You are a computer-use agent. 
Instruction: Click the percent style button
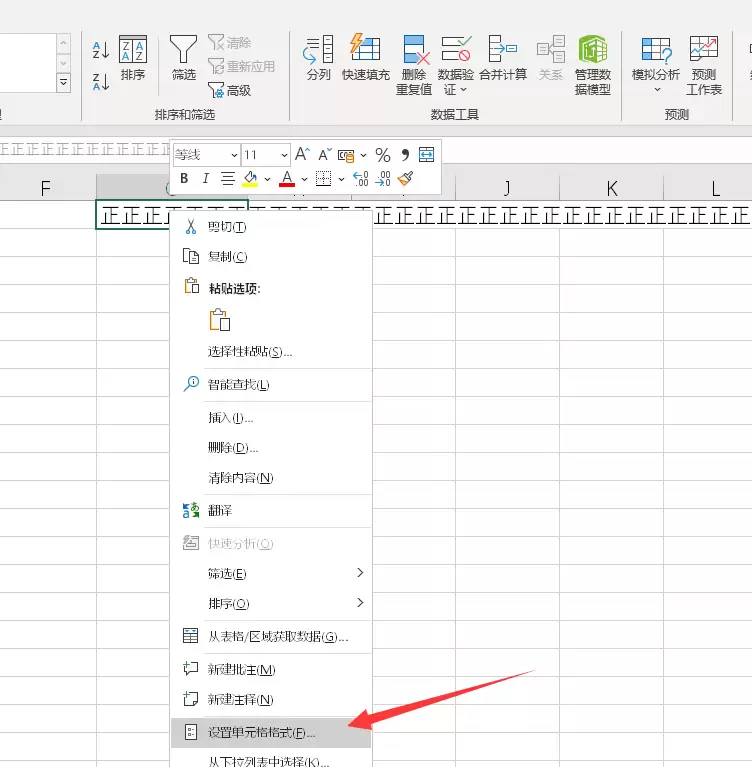[383, 155]
